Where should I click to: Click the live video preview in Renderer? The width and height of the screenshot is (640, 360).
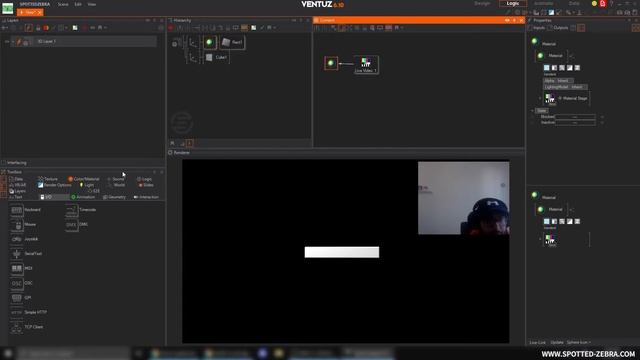[x=464, y=198]
